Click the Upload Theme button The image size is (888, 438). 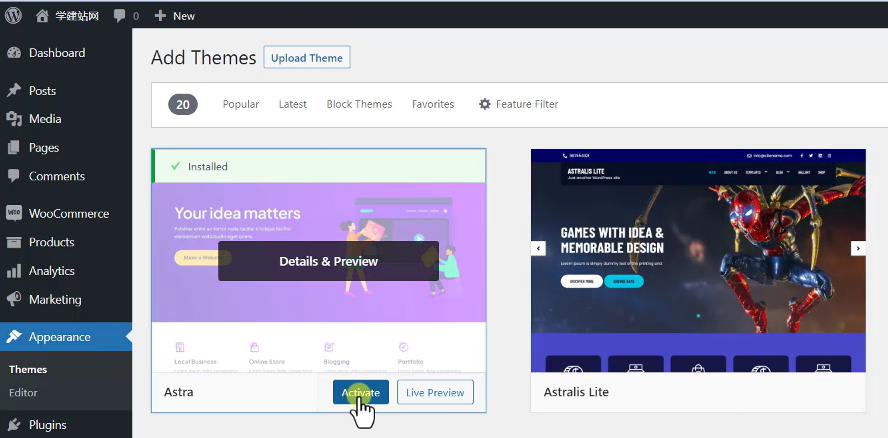[306, 58]
